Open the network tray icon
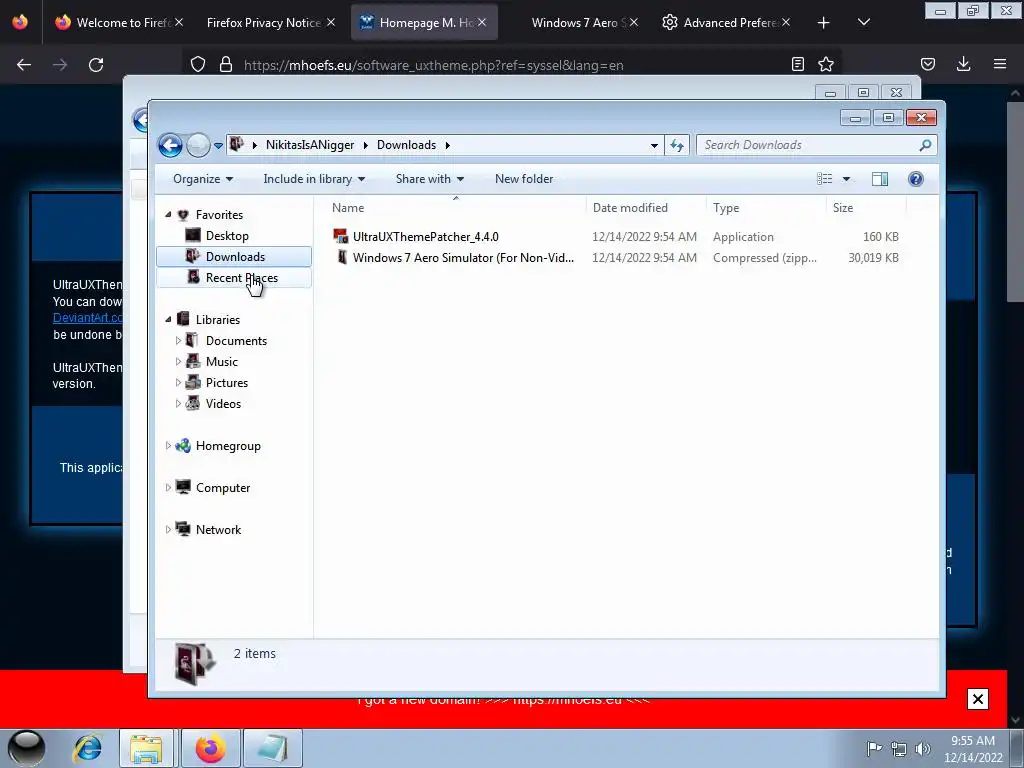 [x=899, y=748]
